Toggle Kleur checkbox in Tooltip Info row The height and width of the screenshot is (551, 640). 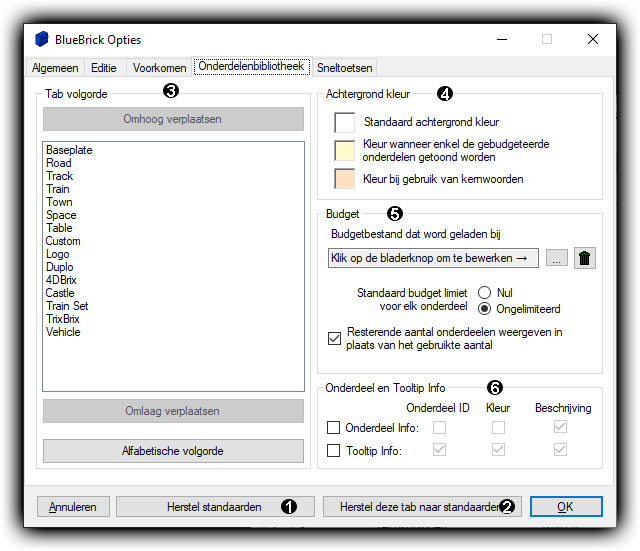pos(498,450)
